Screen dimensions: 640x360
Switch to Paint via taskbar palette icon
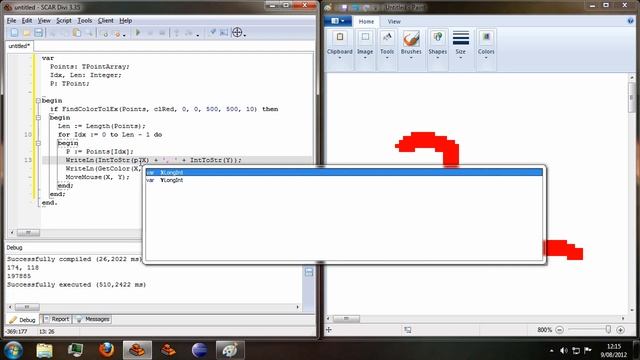230,350
